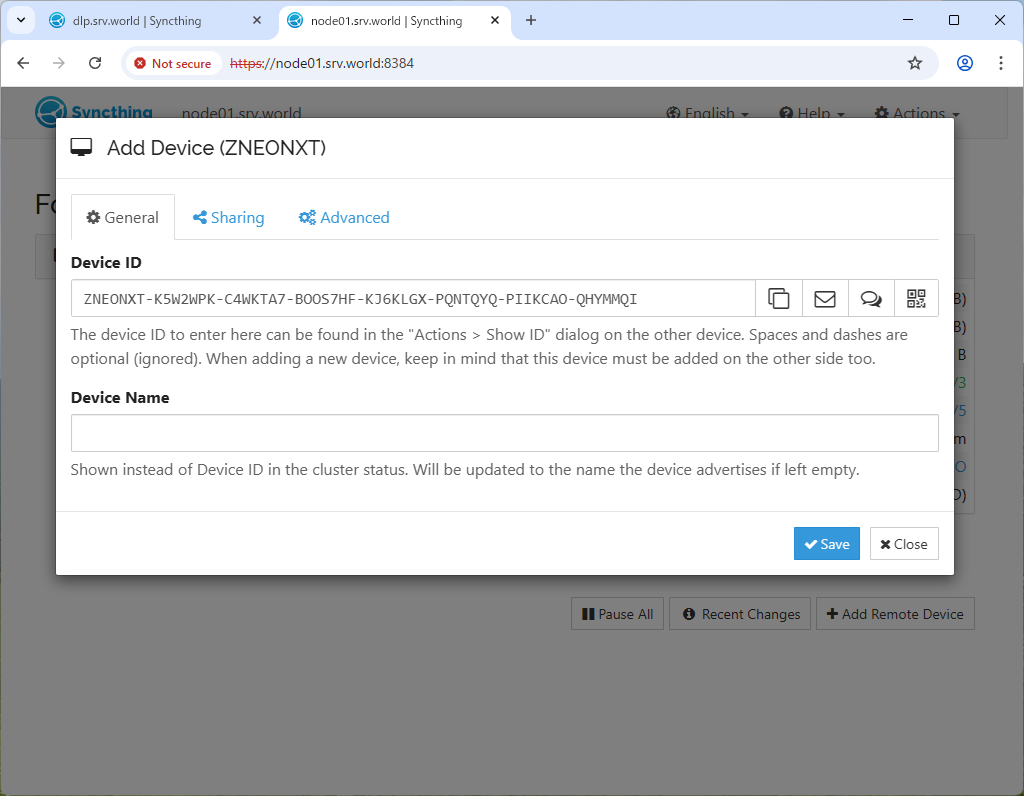This screenshot has height=796, width=1024.
Task: Open the browser profile menu
Action: pyautogui.click(x=965, y=63)
